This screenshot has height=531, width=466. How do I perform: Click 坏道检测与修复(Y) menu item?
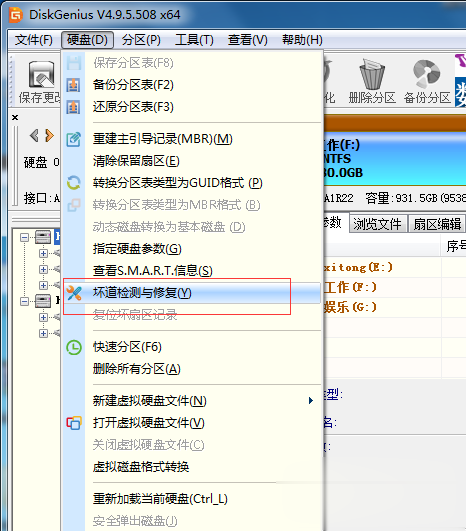(192, 293)
